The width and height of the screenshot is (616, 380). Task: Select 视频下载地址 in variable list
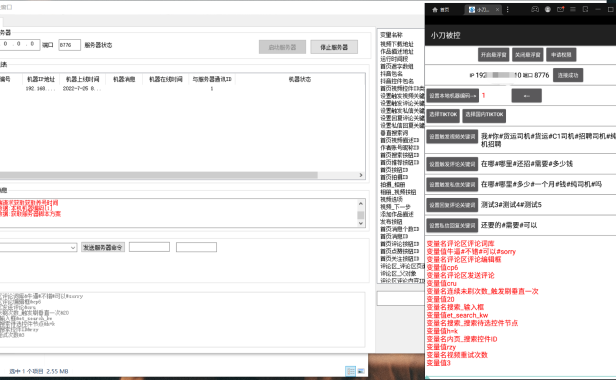click(397, 44)
